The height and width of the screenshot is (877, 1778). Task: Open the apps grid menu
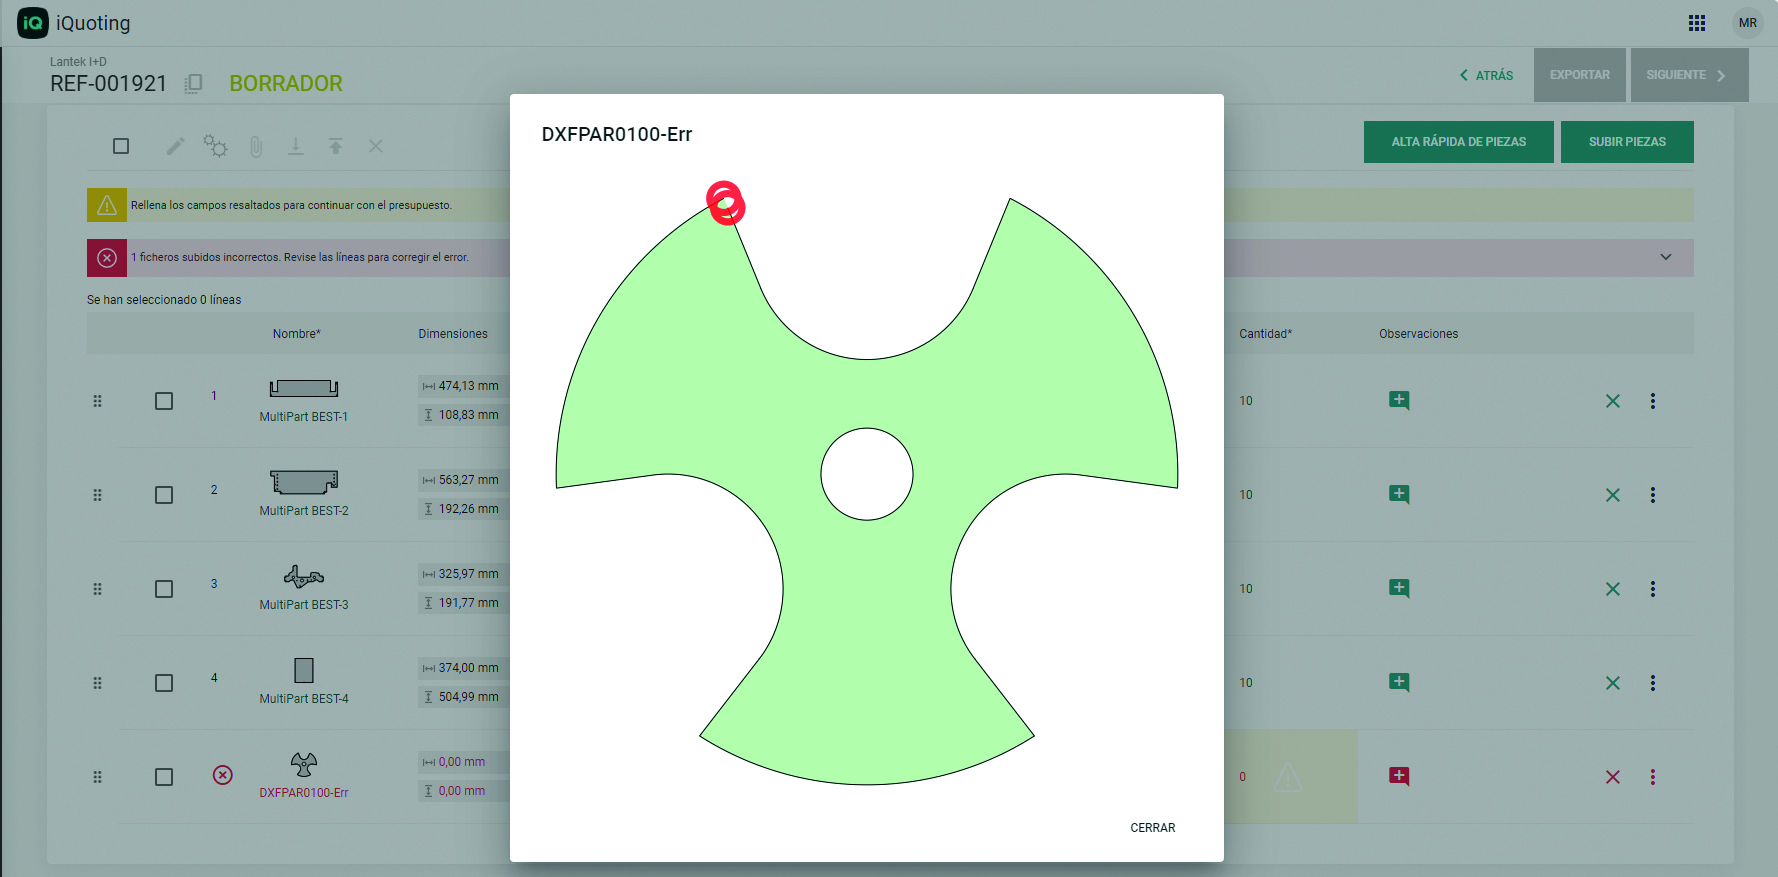[1697, 23]
